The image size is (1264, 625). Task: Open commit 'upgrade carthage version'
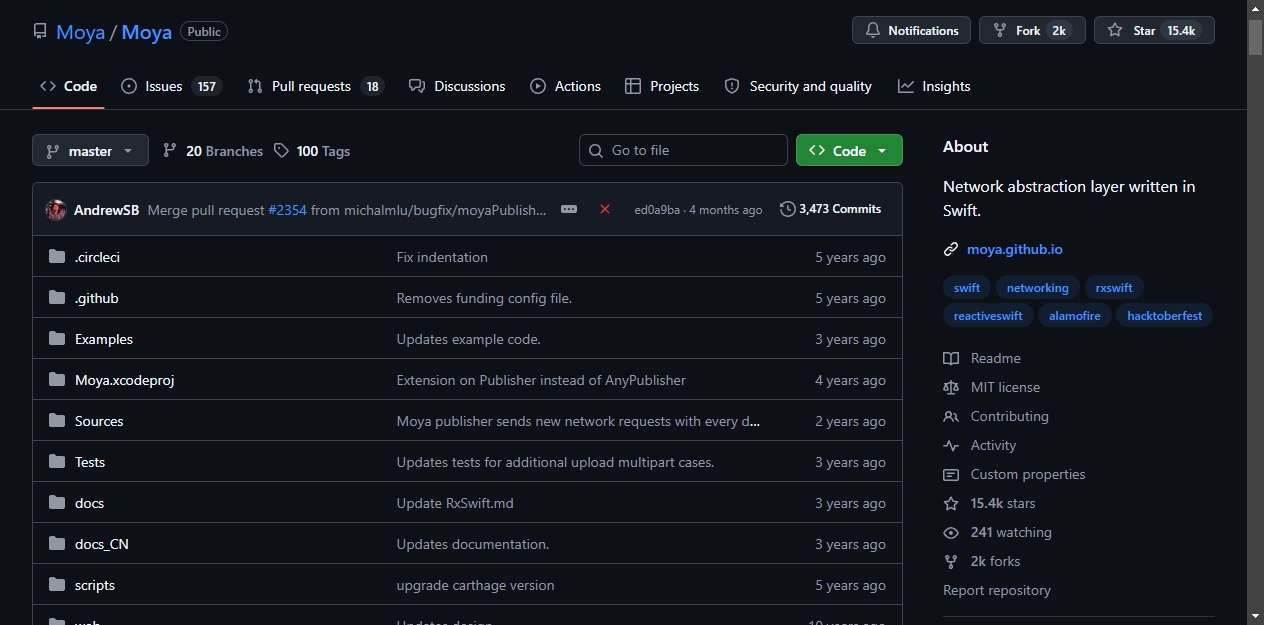tap(475, 585)
